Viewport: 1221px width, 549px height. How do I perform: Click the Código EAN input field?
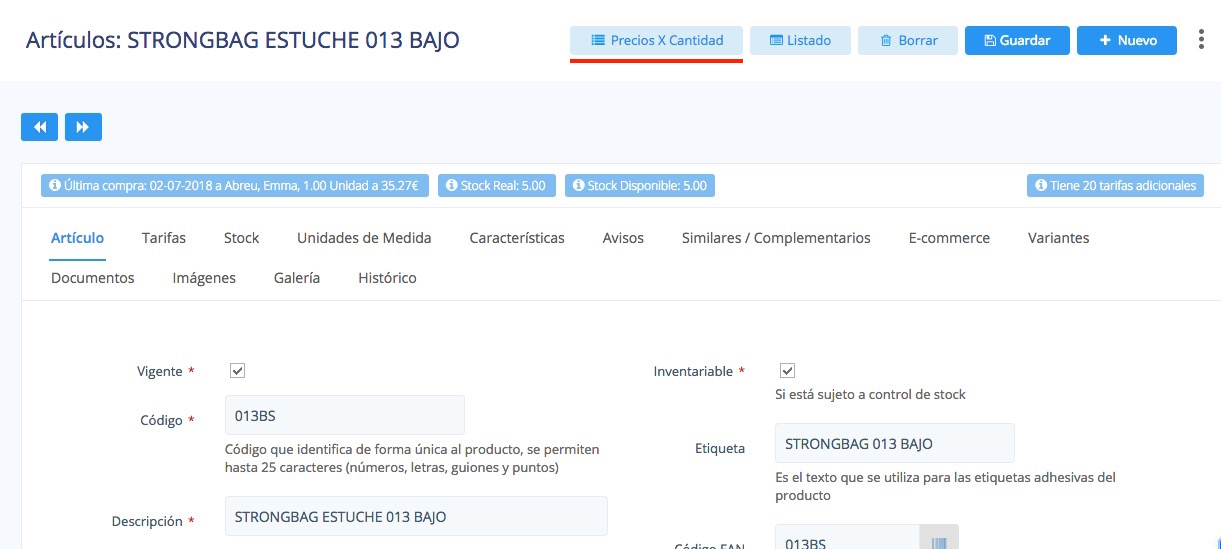pyautogui.click(x=847, y=537)
